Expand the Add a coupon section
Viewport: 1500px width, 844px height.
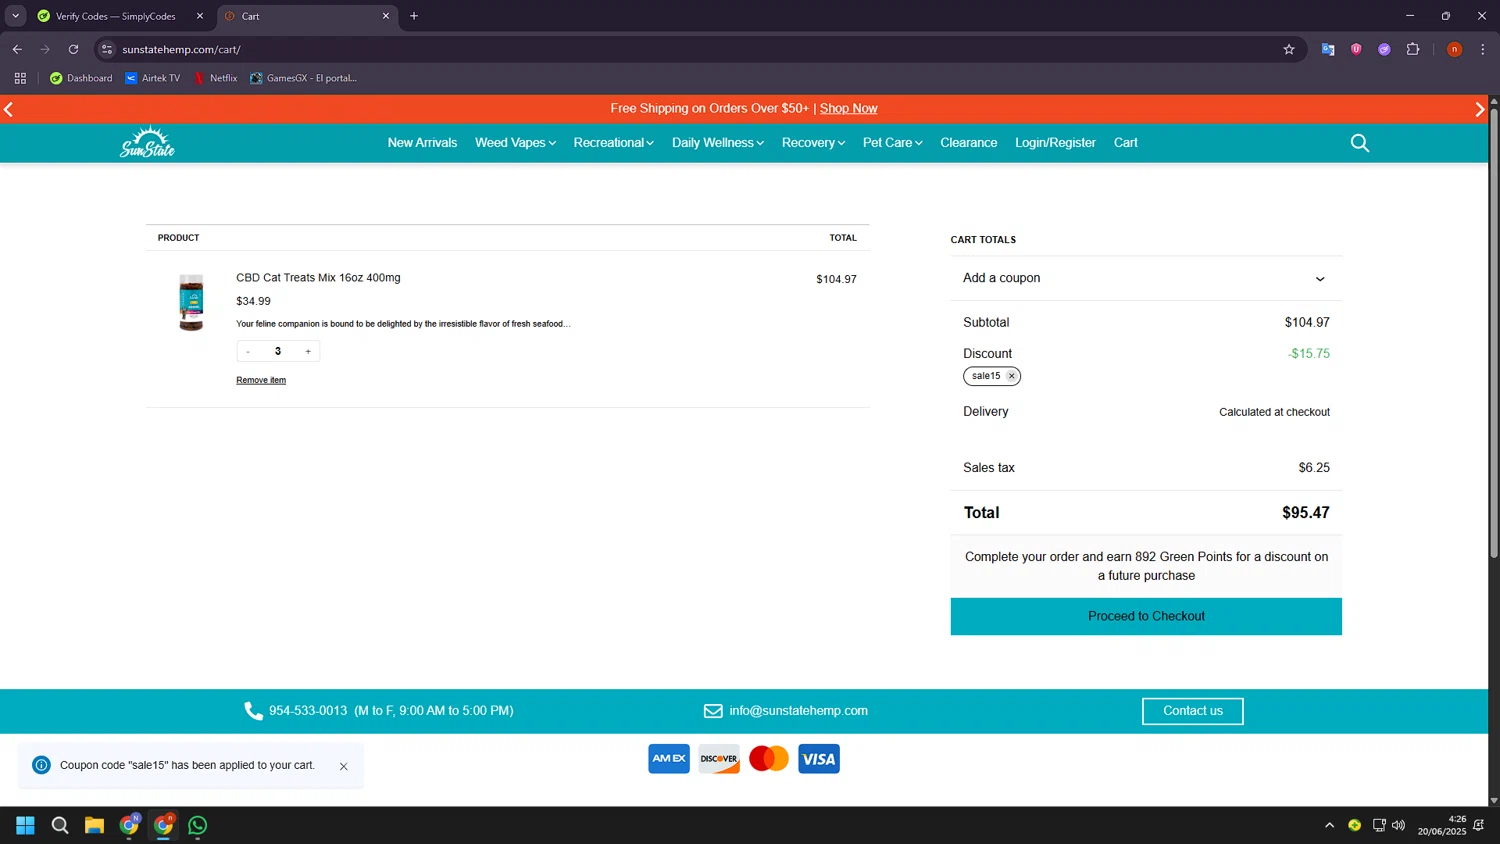[x=1146, y=278]
